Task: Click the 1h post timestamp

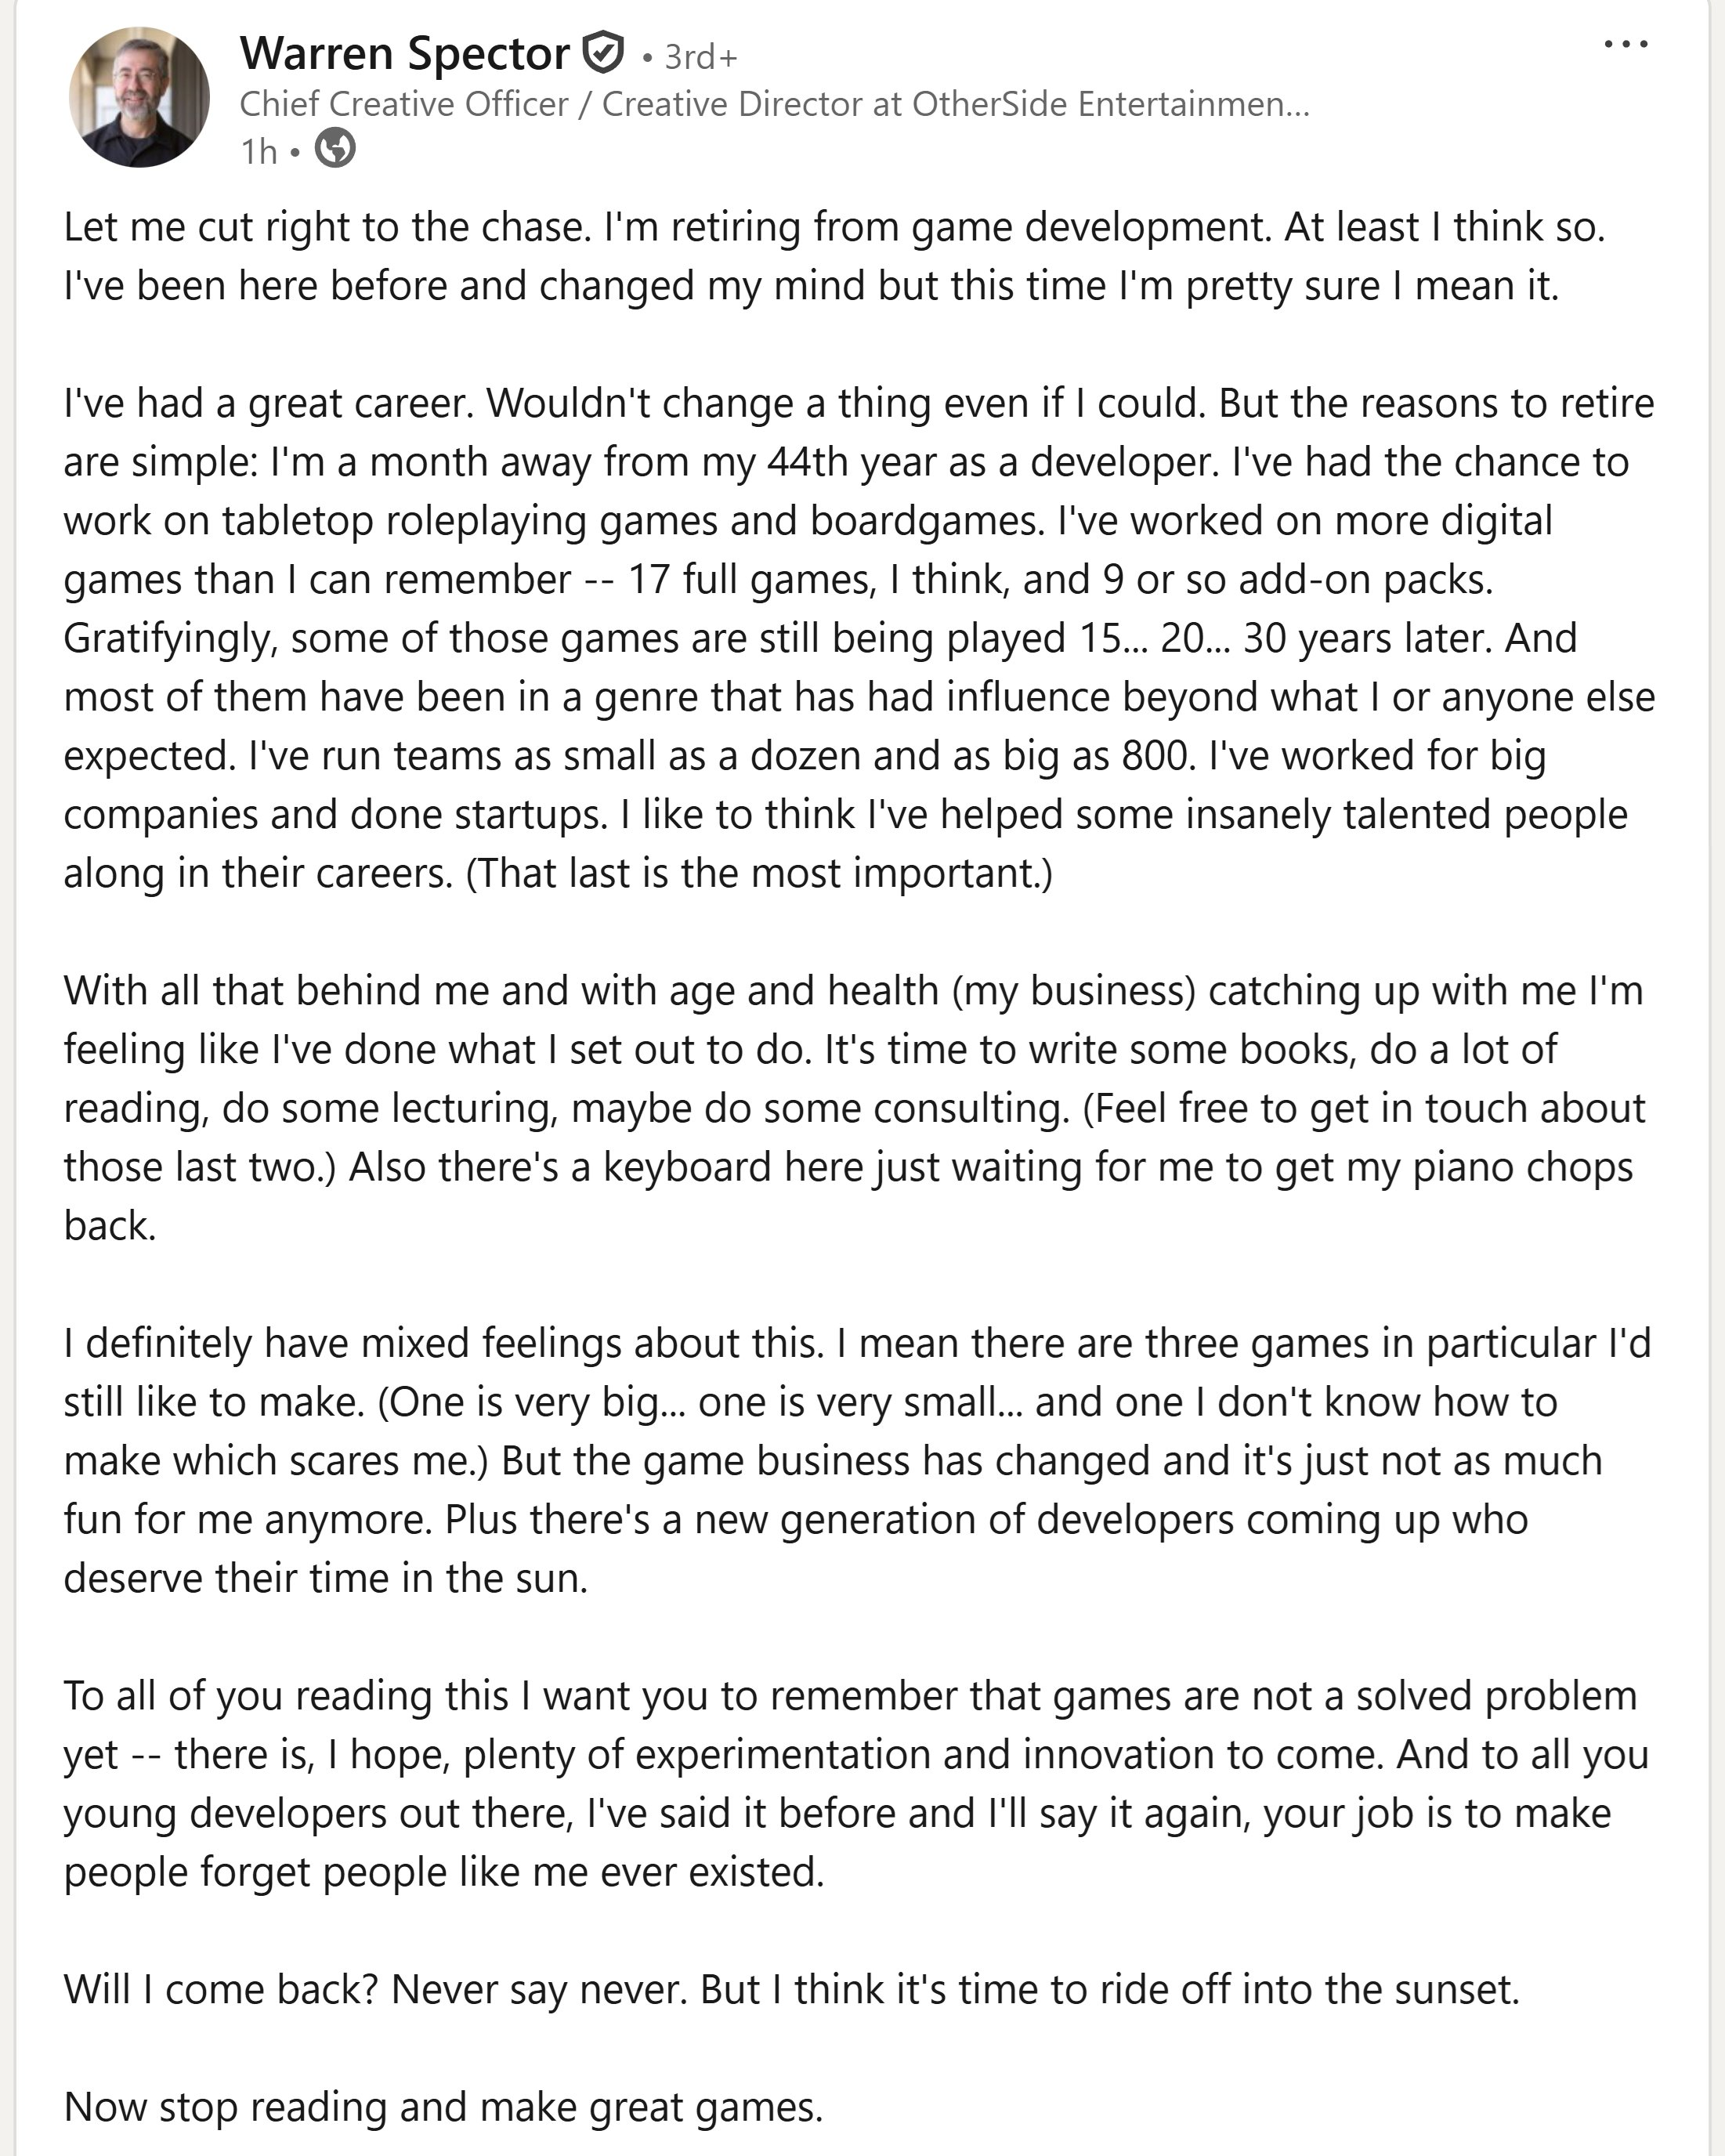Action: coord(258,151)
